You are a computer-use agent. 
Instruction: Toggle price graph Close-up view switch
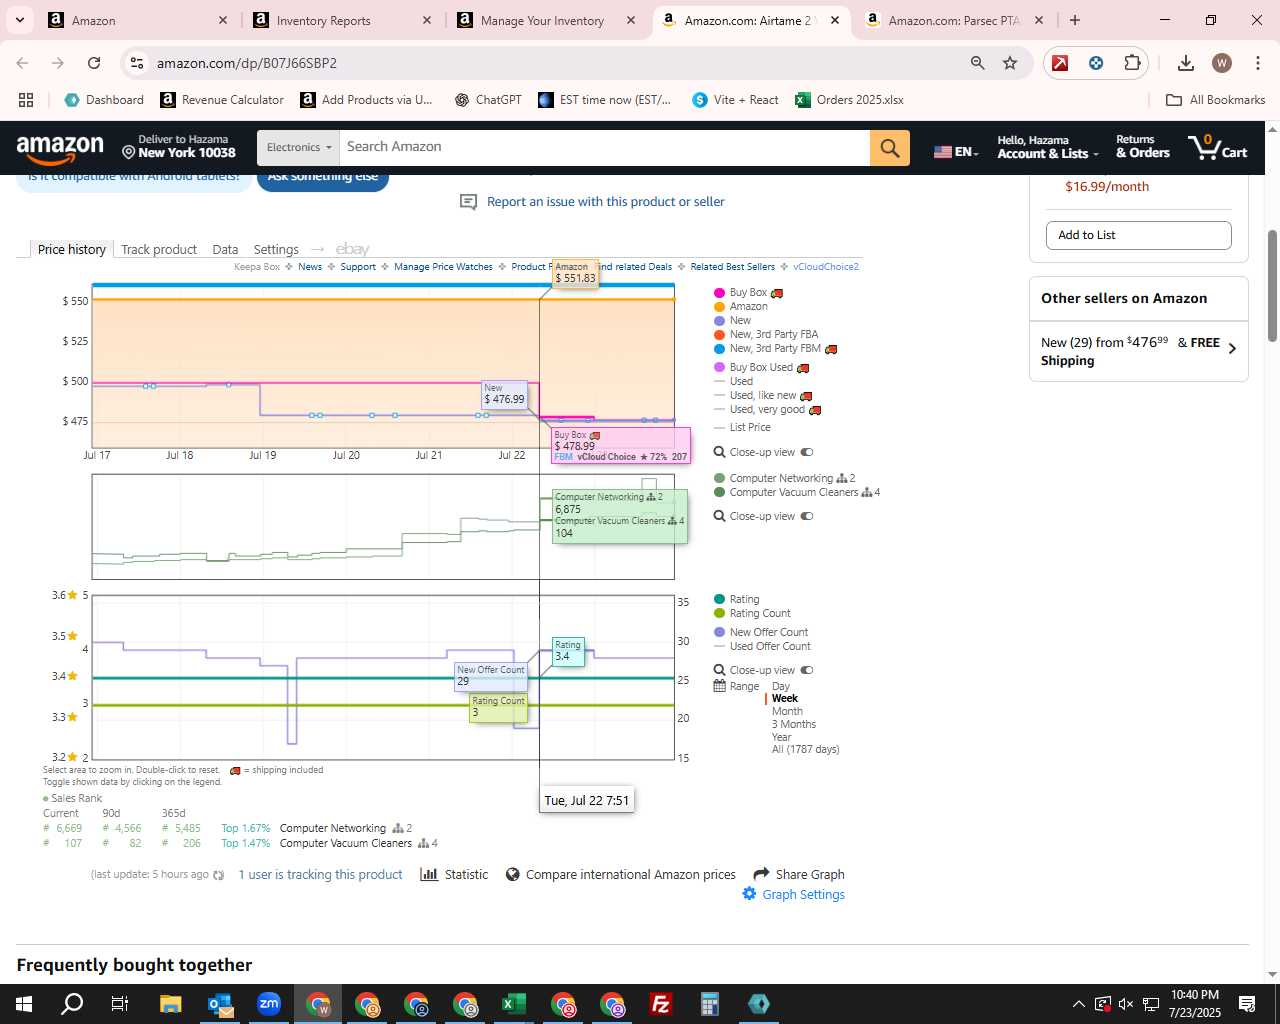pyautogui.click(x=807, y=453)
